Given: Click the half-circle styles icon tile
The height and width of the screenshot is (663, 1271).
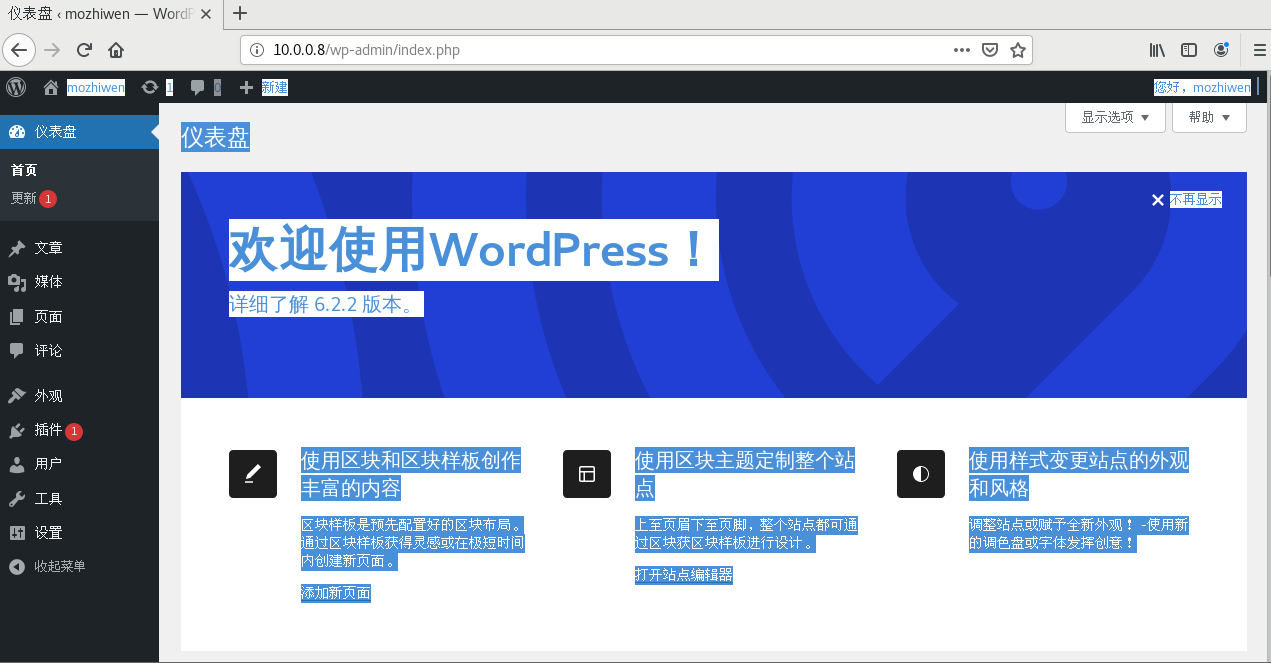Looking at the screenshot, I should [921, 474].
